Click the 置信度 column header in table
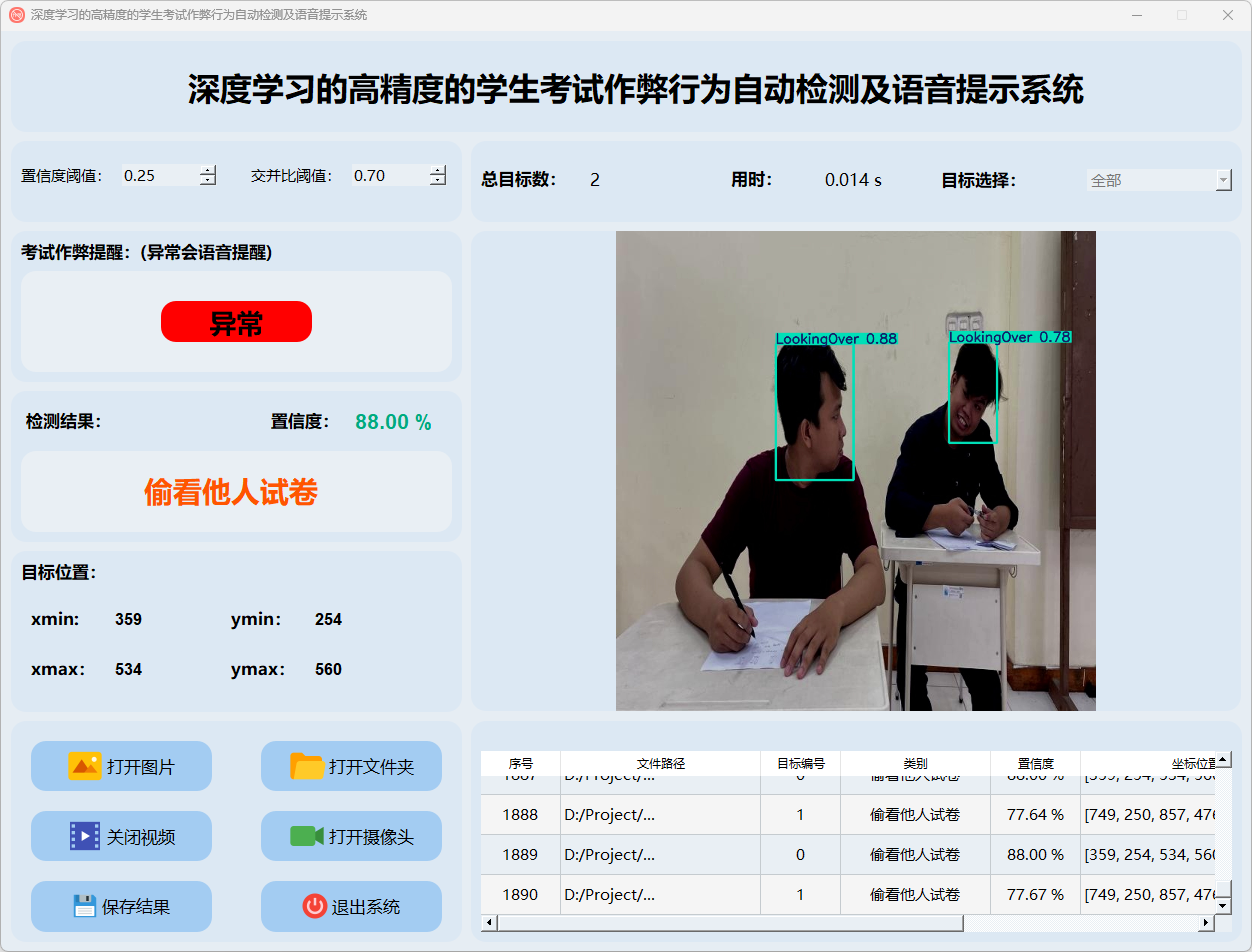This screenshot has height=952, width=1252. point(1035,763)
